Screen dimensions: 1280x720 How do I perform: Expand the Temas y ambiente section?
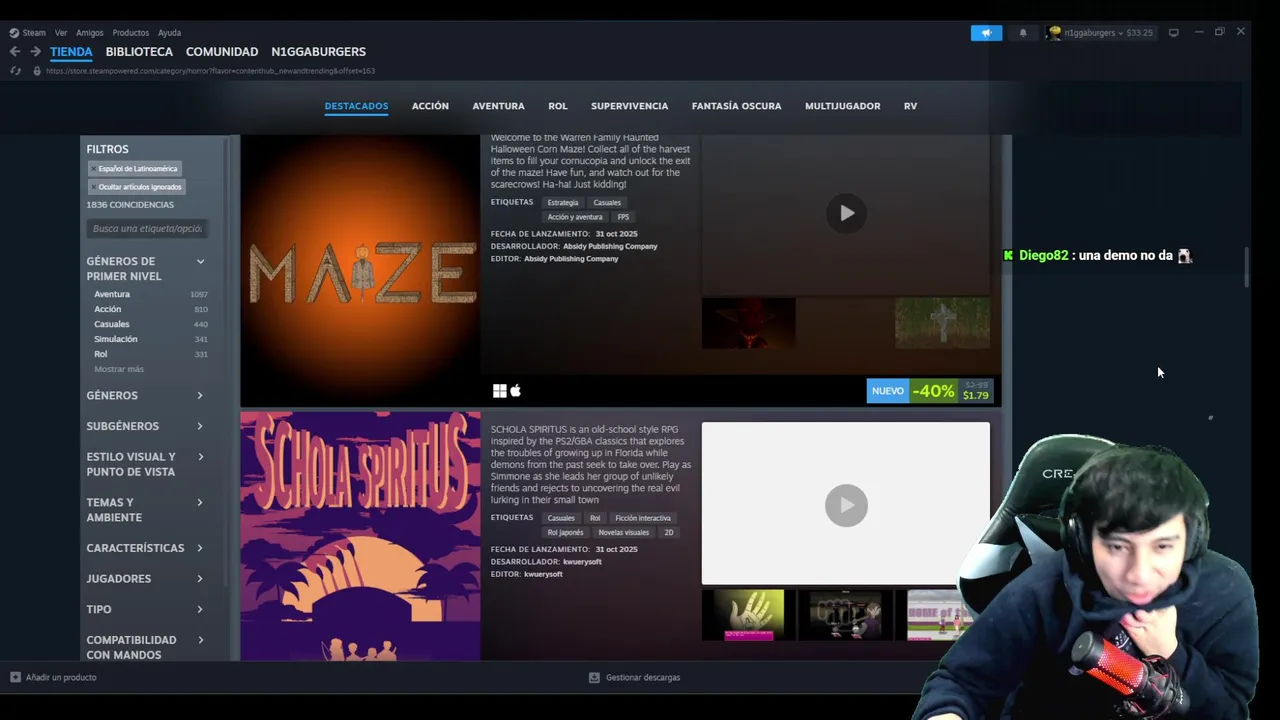tap(200, 502)
